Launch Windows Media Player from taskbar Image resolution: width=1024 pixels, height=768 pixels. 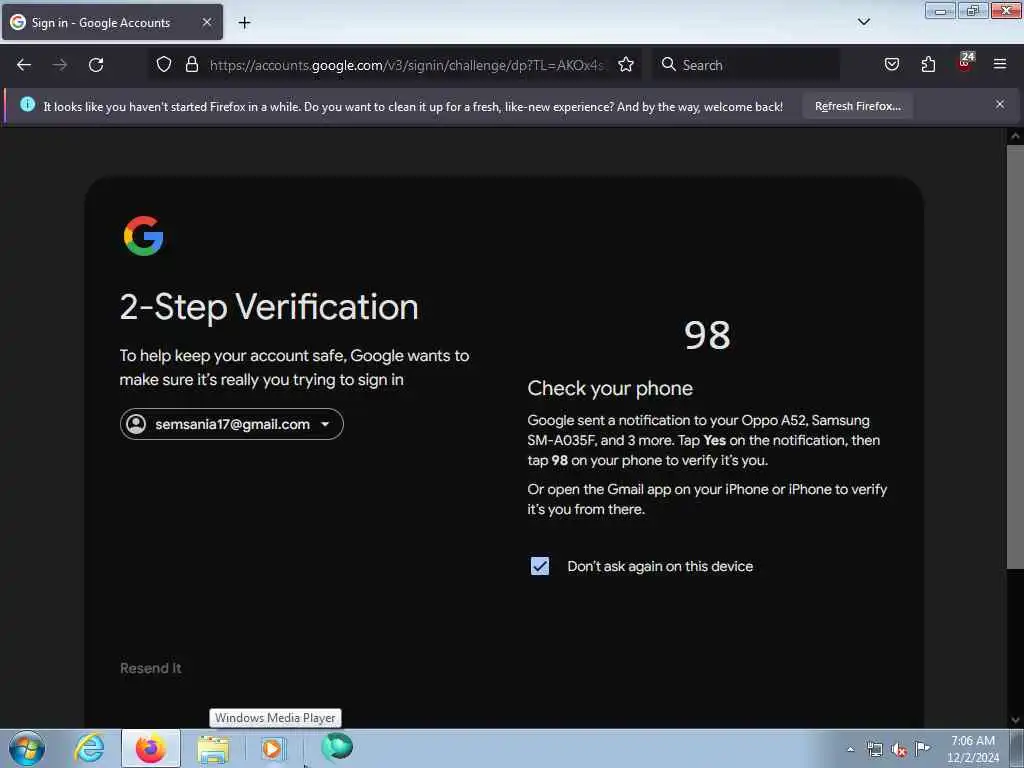272,748
